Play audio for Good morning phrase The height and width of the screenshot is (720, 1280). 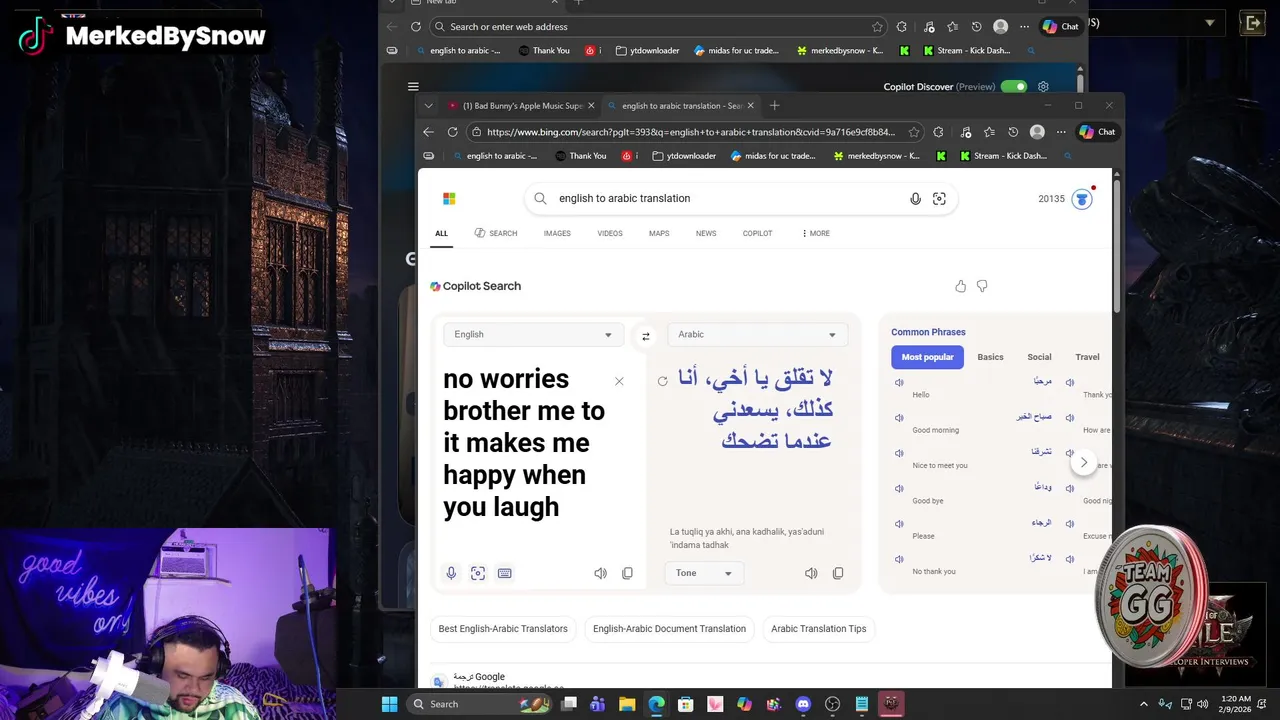pos(899,418)
